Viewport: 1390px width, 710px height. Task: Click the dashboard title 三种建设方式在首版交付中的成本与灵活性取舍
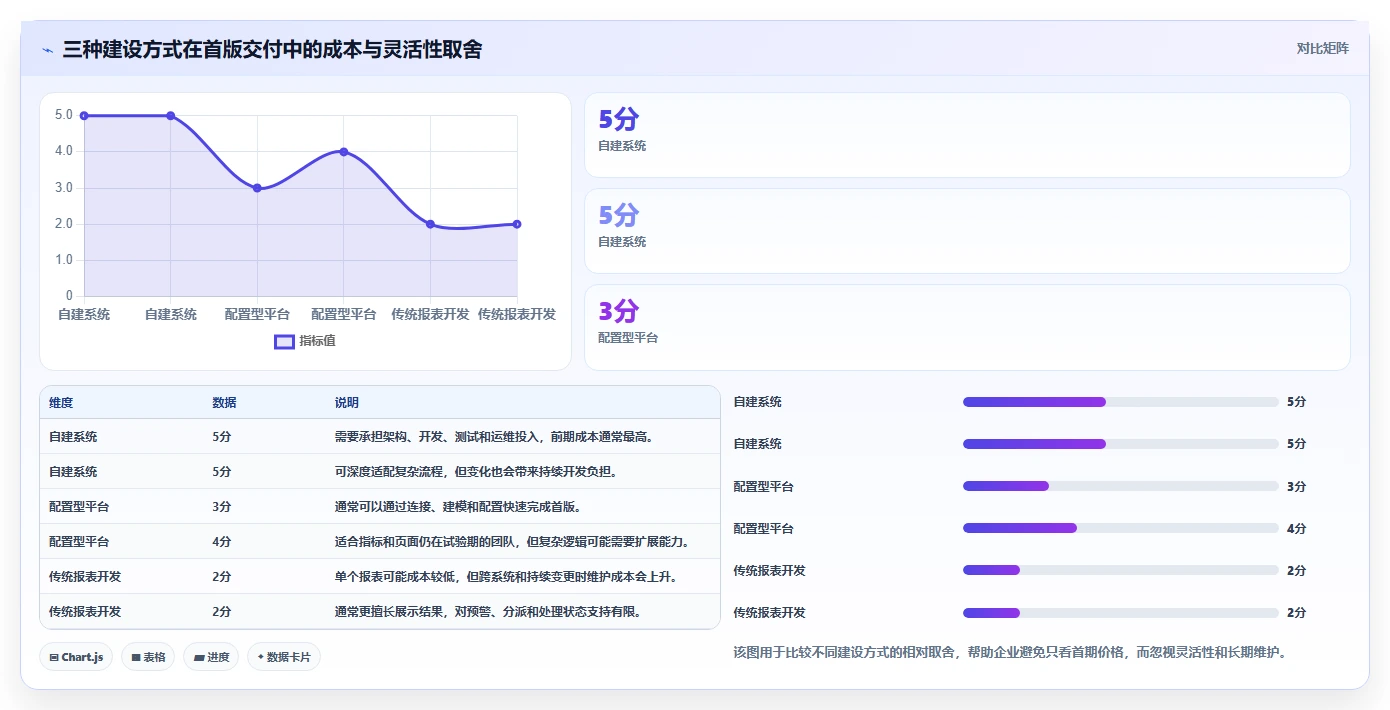click(272, 49)
